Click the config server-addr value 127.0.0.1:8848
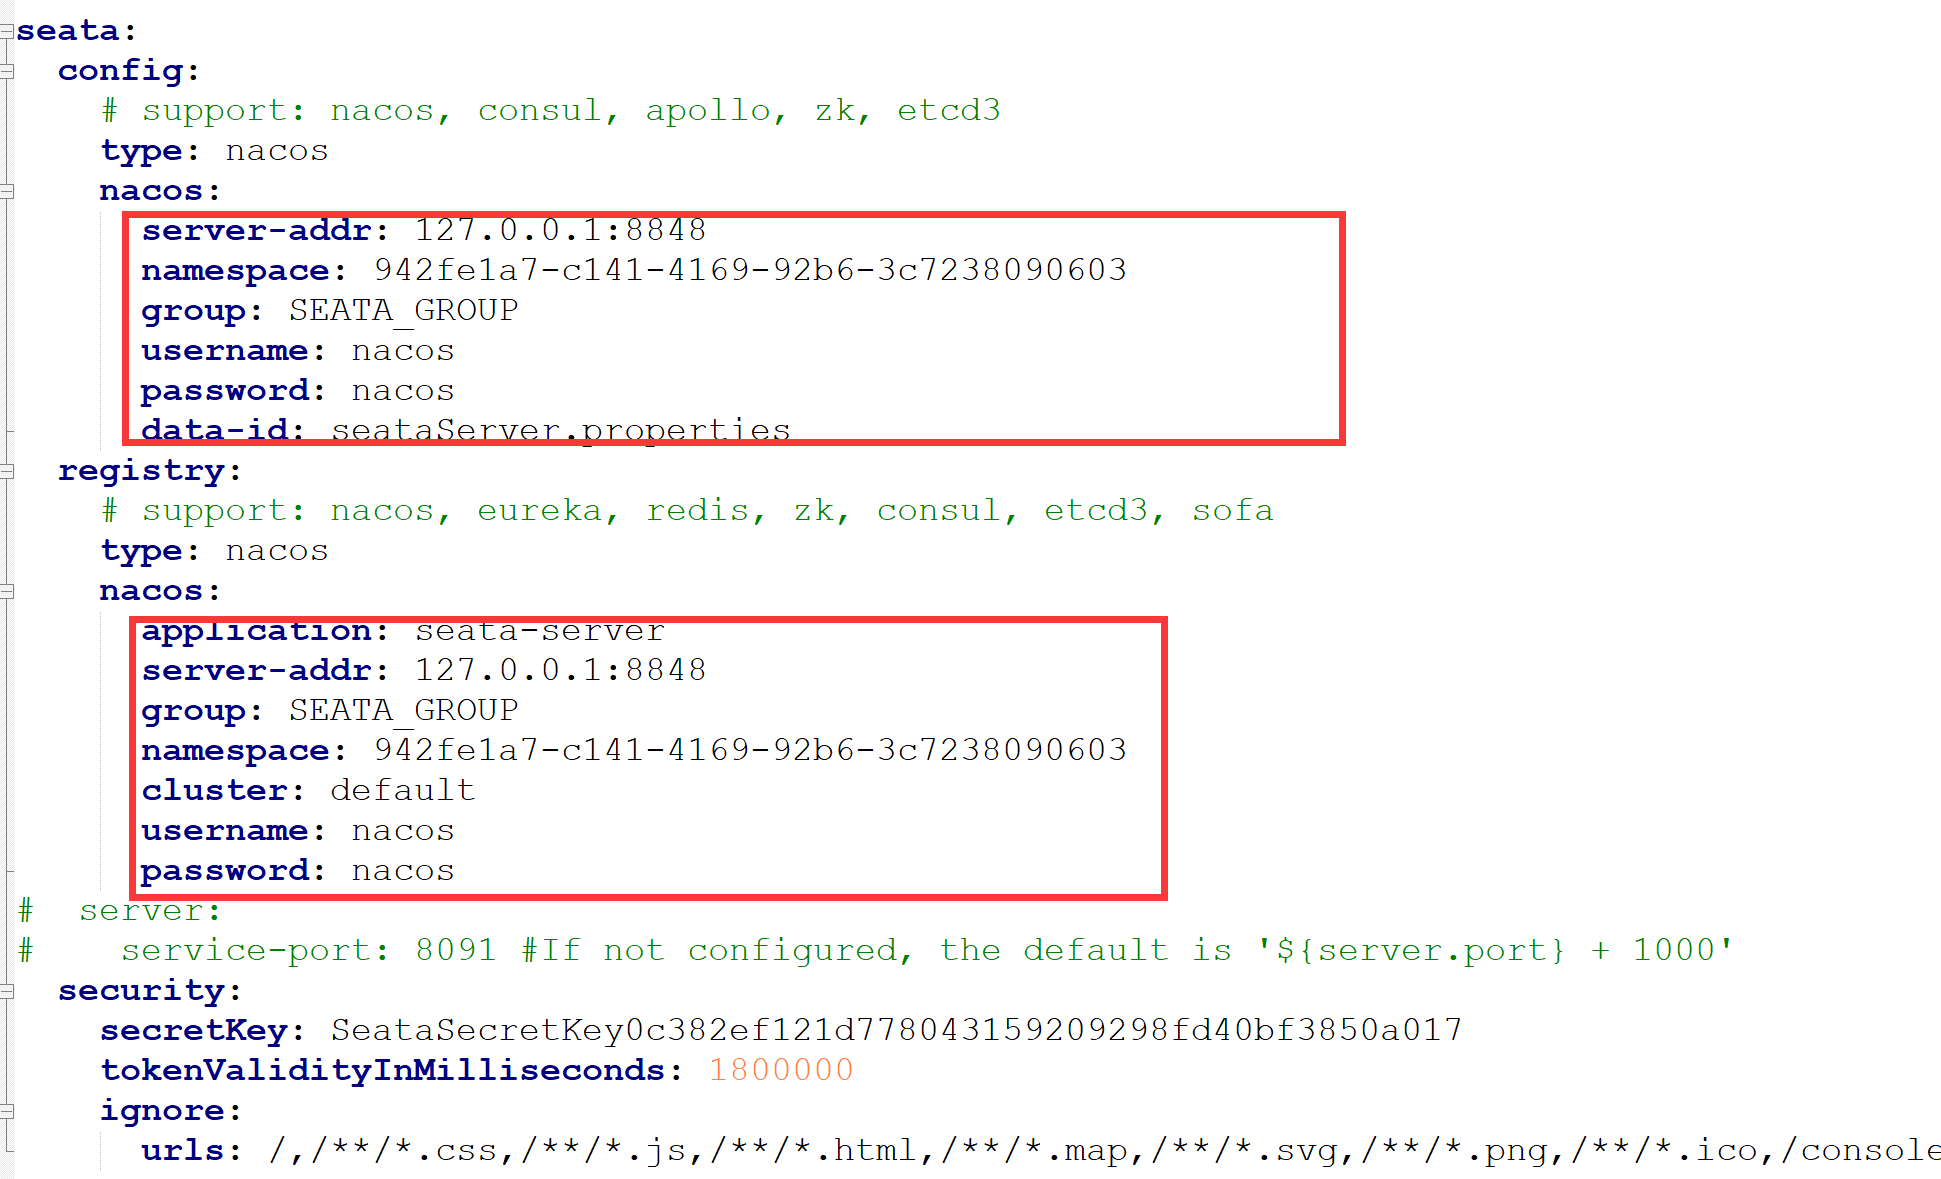The width and height of the screenshot is (1941, 1179). (x=560, y=230)
